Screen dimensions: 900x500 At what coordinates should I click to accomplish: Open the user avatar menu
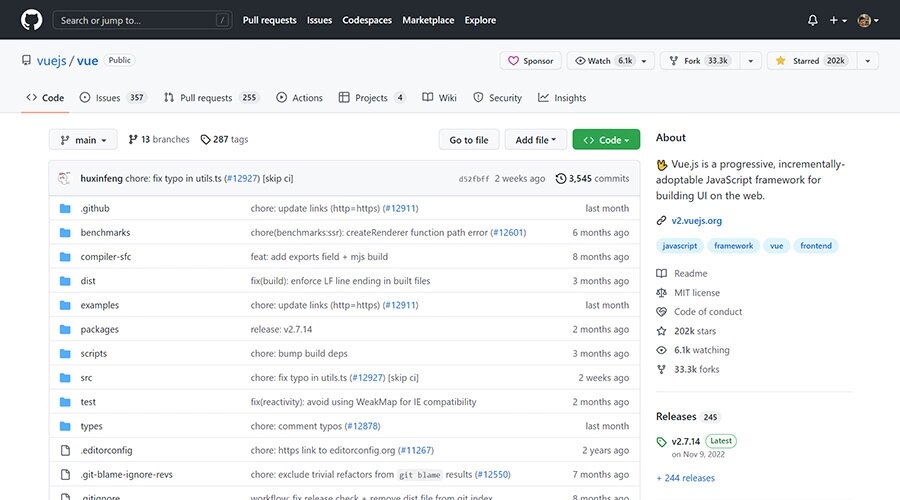tap(868, 20)
